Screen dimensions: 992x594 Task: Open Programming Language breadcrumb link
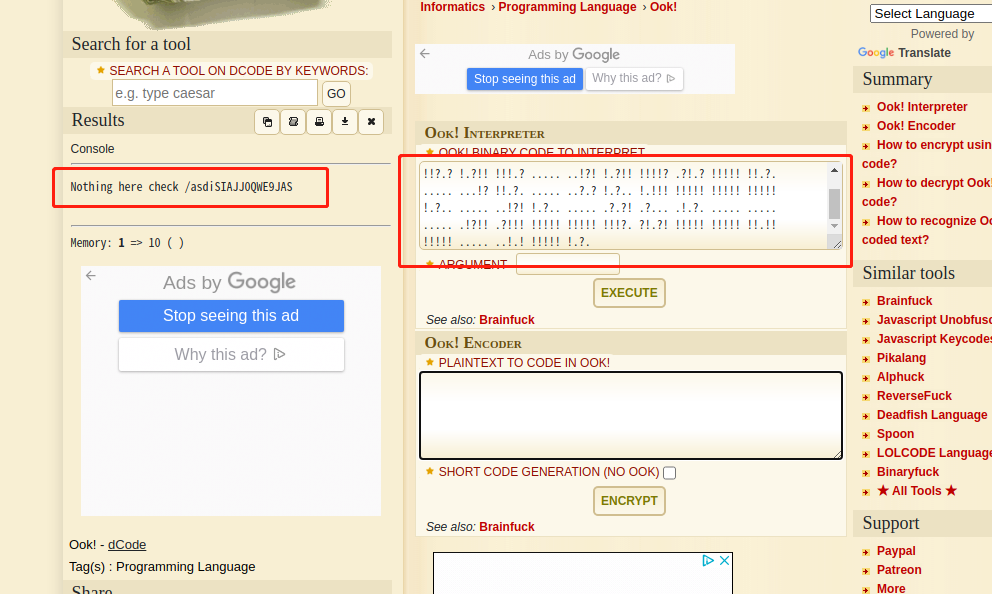[x=567, y=7]
